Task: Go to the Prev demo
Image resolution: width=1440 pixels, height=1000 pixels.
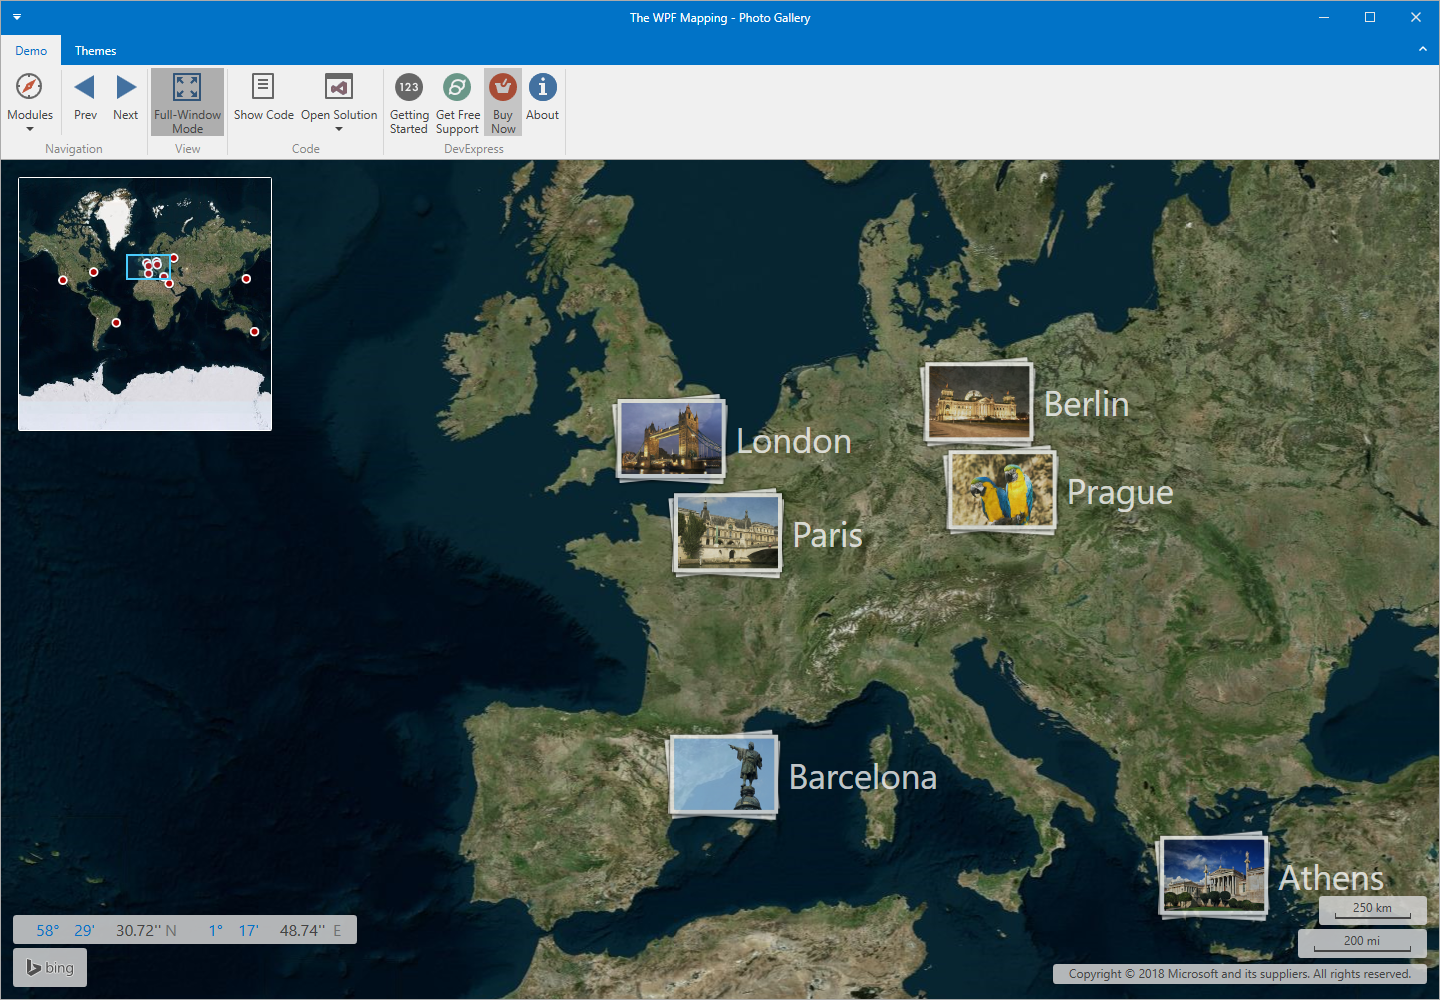Action: [x=85, y=88]
